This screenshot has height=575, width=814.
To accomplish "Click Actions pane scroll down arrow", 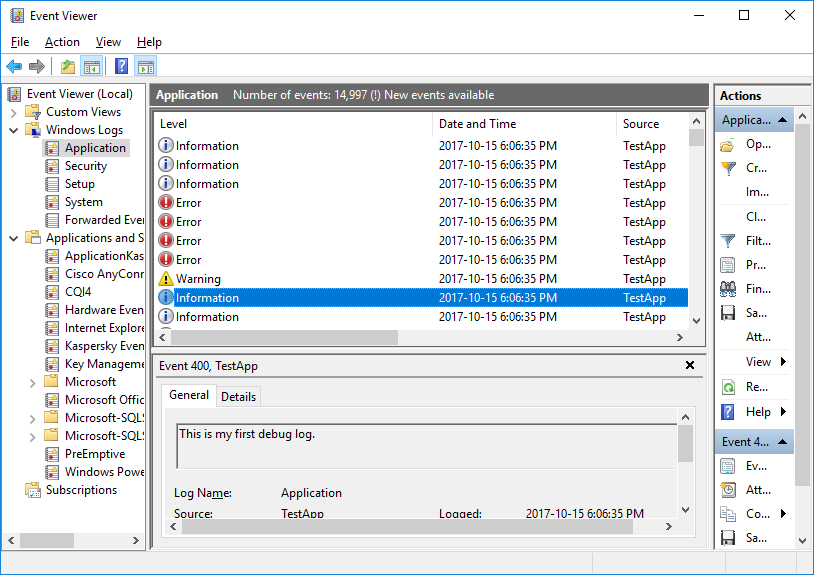I will pos(803,541).
